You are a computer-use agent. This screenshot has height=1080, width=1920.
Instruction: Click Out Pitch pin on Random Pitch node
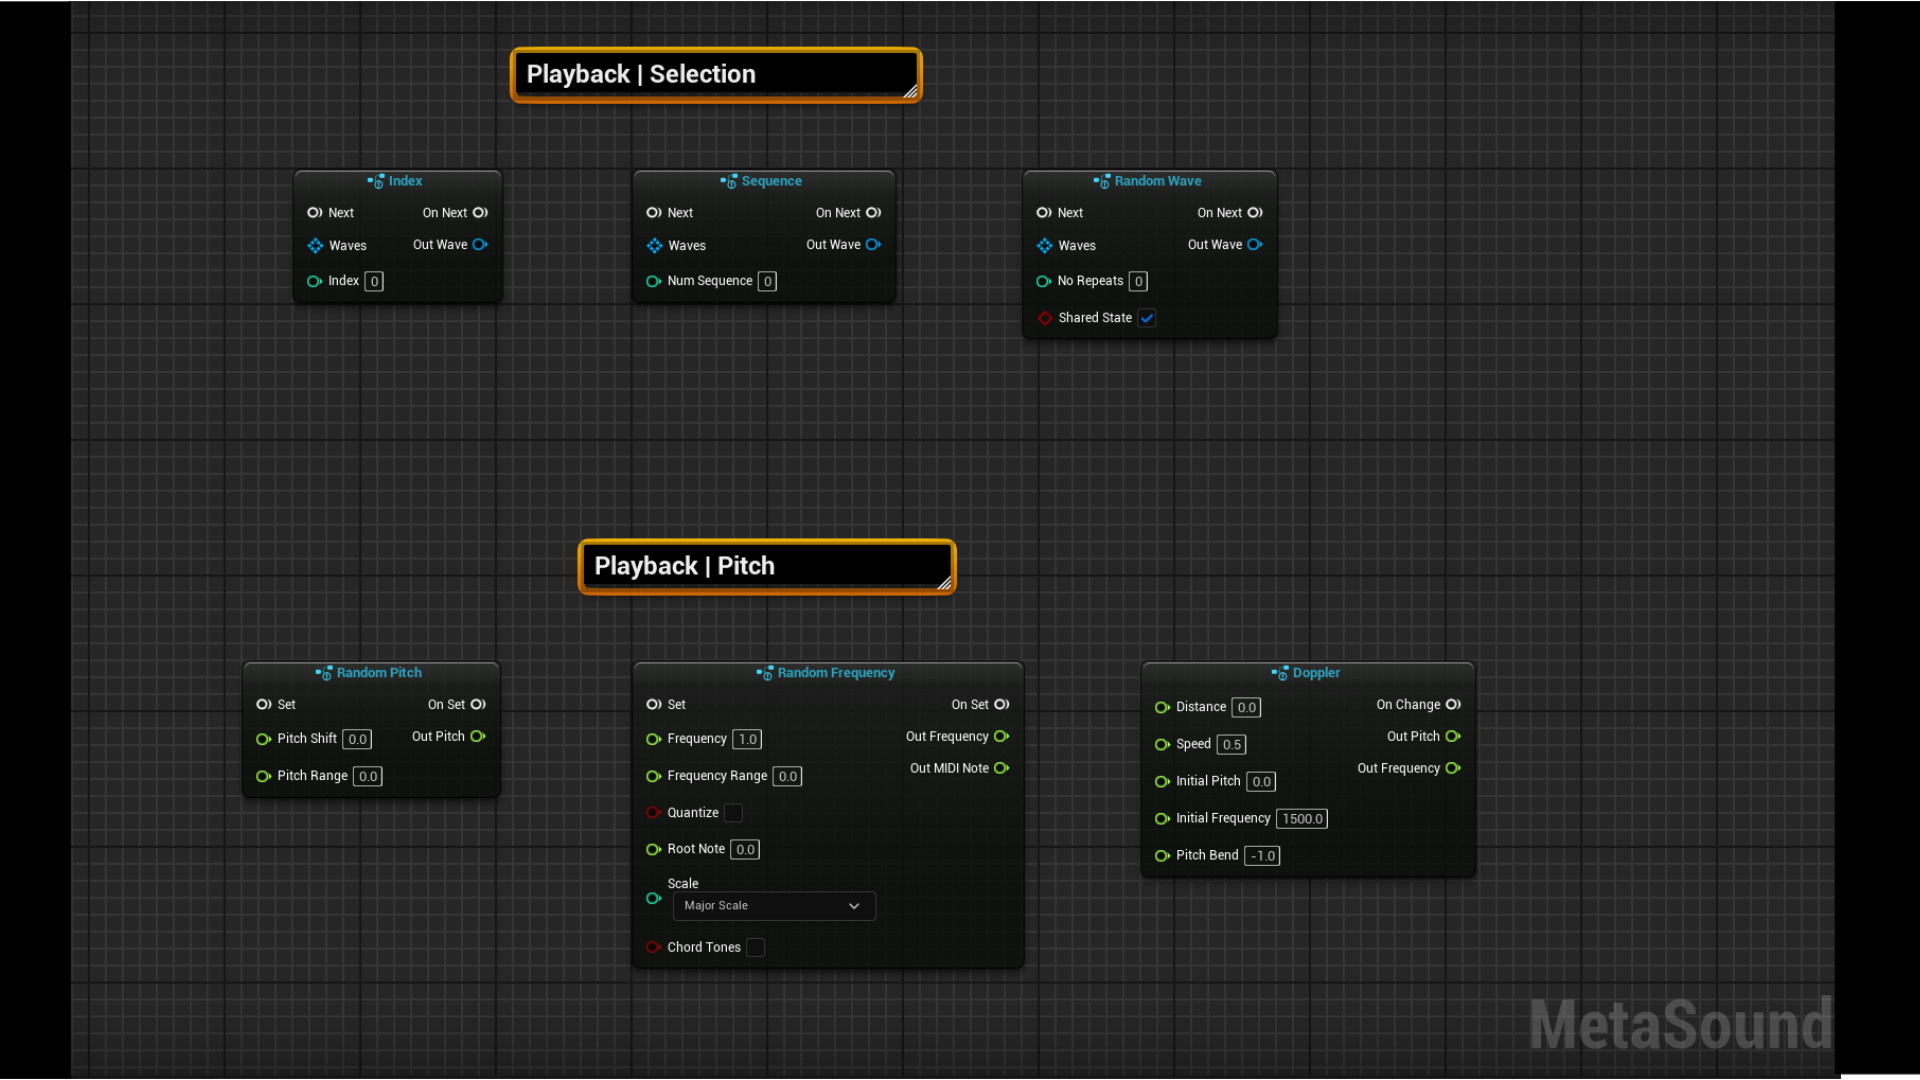click(478, 737)
